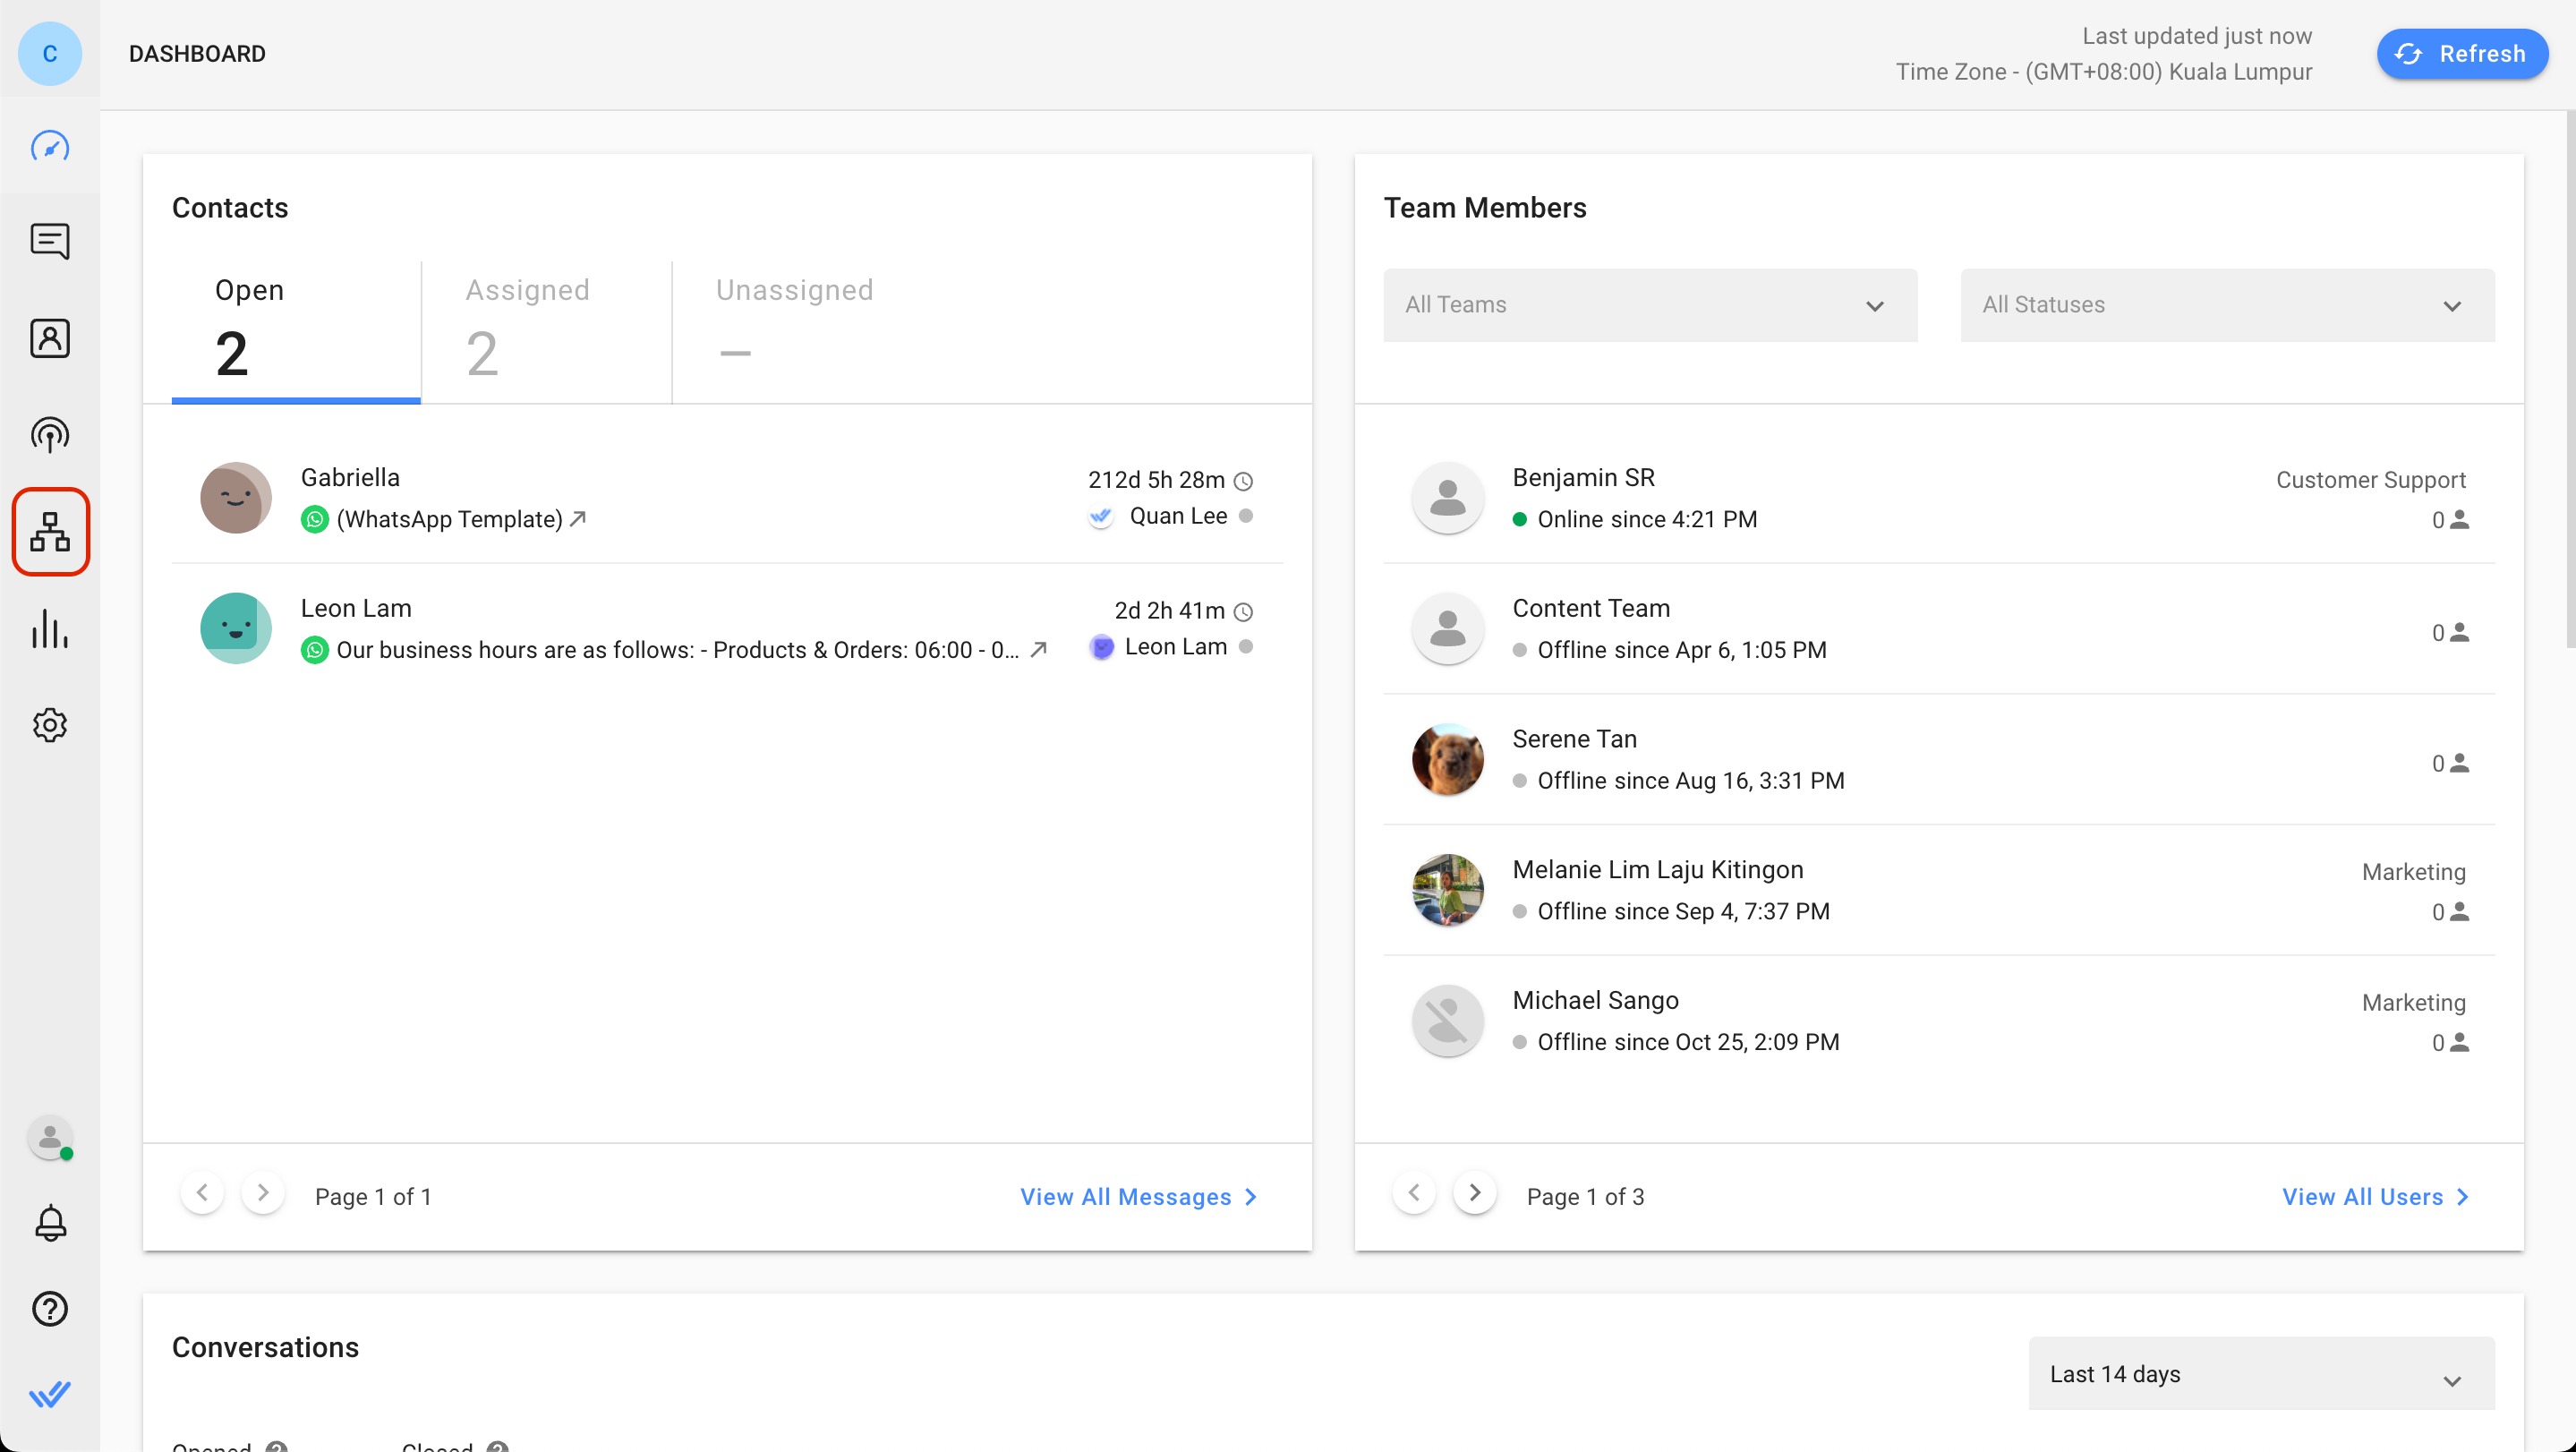The image size is (2576, 1452).
Task: Toggle online status for Benjamin SR
Action: (x=1520, y=520)
